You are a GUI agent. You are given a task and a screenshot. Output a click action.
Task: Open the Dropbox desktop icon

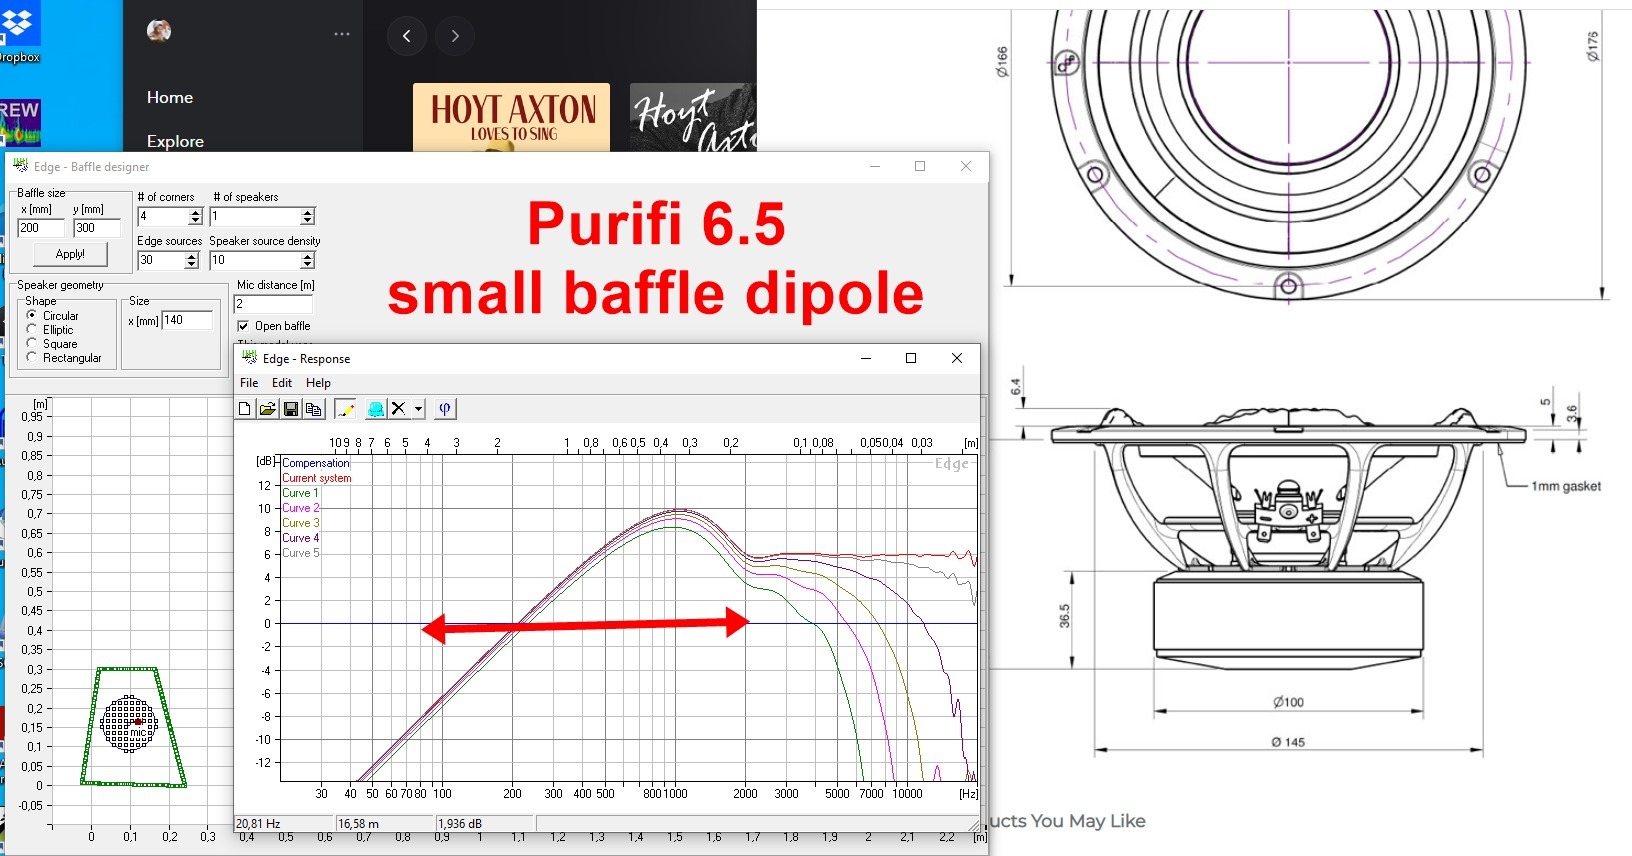pos(19,32)
